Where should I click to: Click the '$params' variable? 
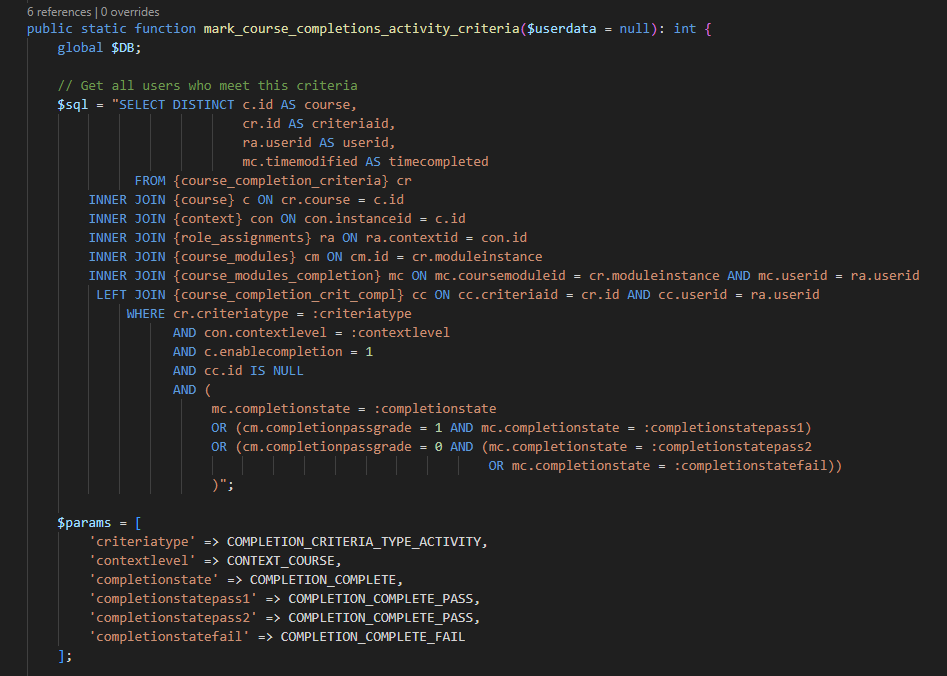tap(84, 523)
